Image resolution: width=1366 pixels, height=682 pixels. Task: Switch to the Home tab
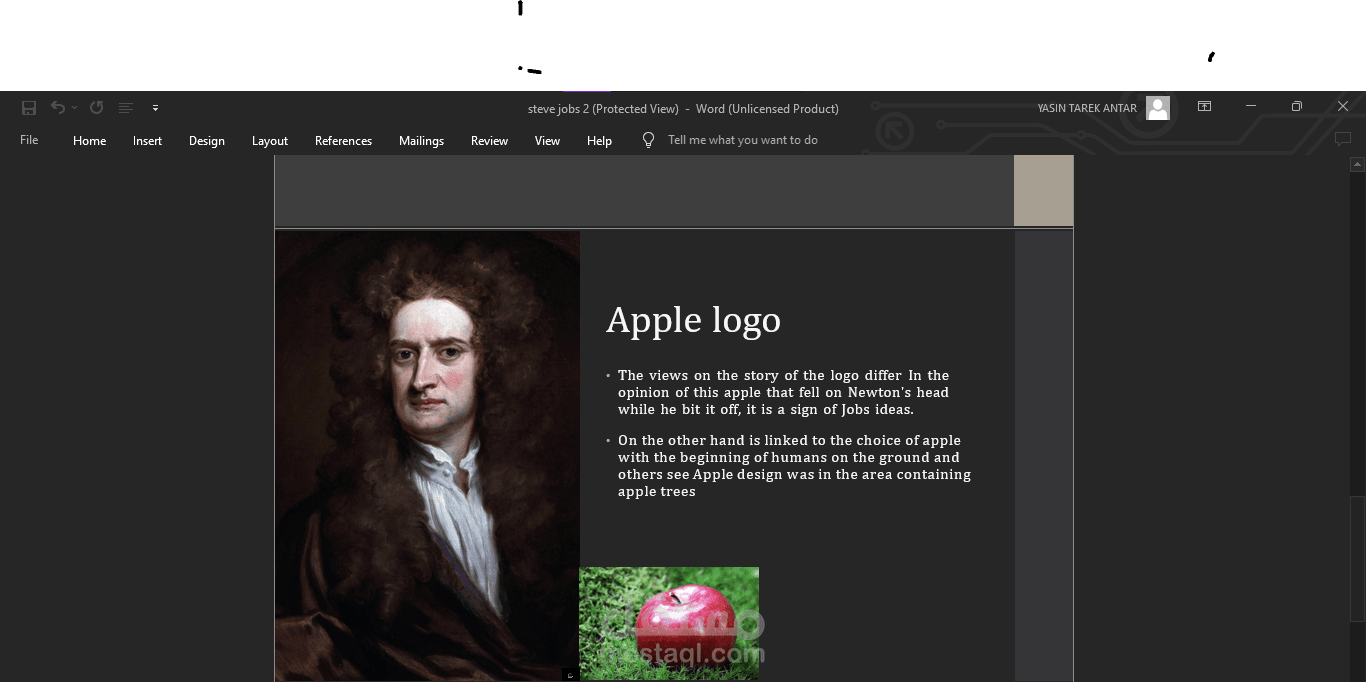click(89, 141)
